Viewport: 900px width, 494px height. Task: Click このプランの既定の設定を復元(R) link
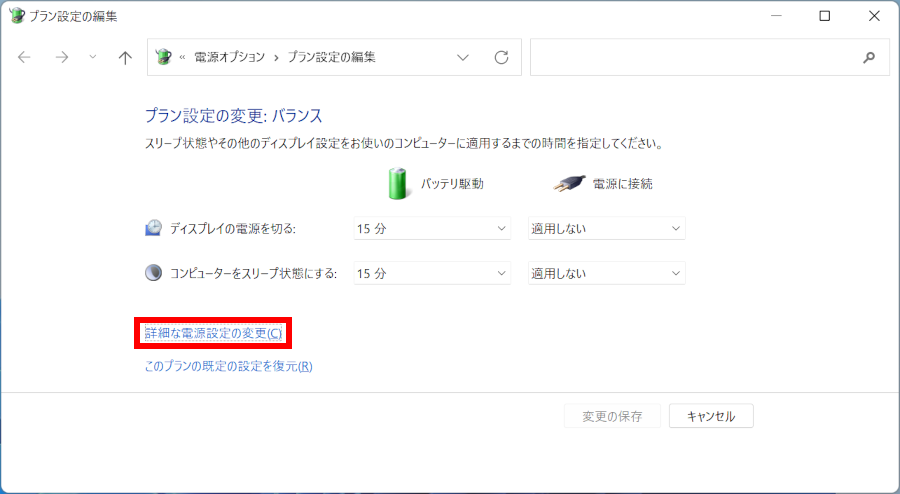228,366
